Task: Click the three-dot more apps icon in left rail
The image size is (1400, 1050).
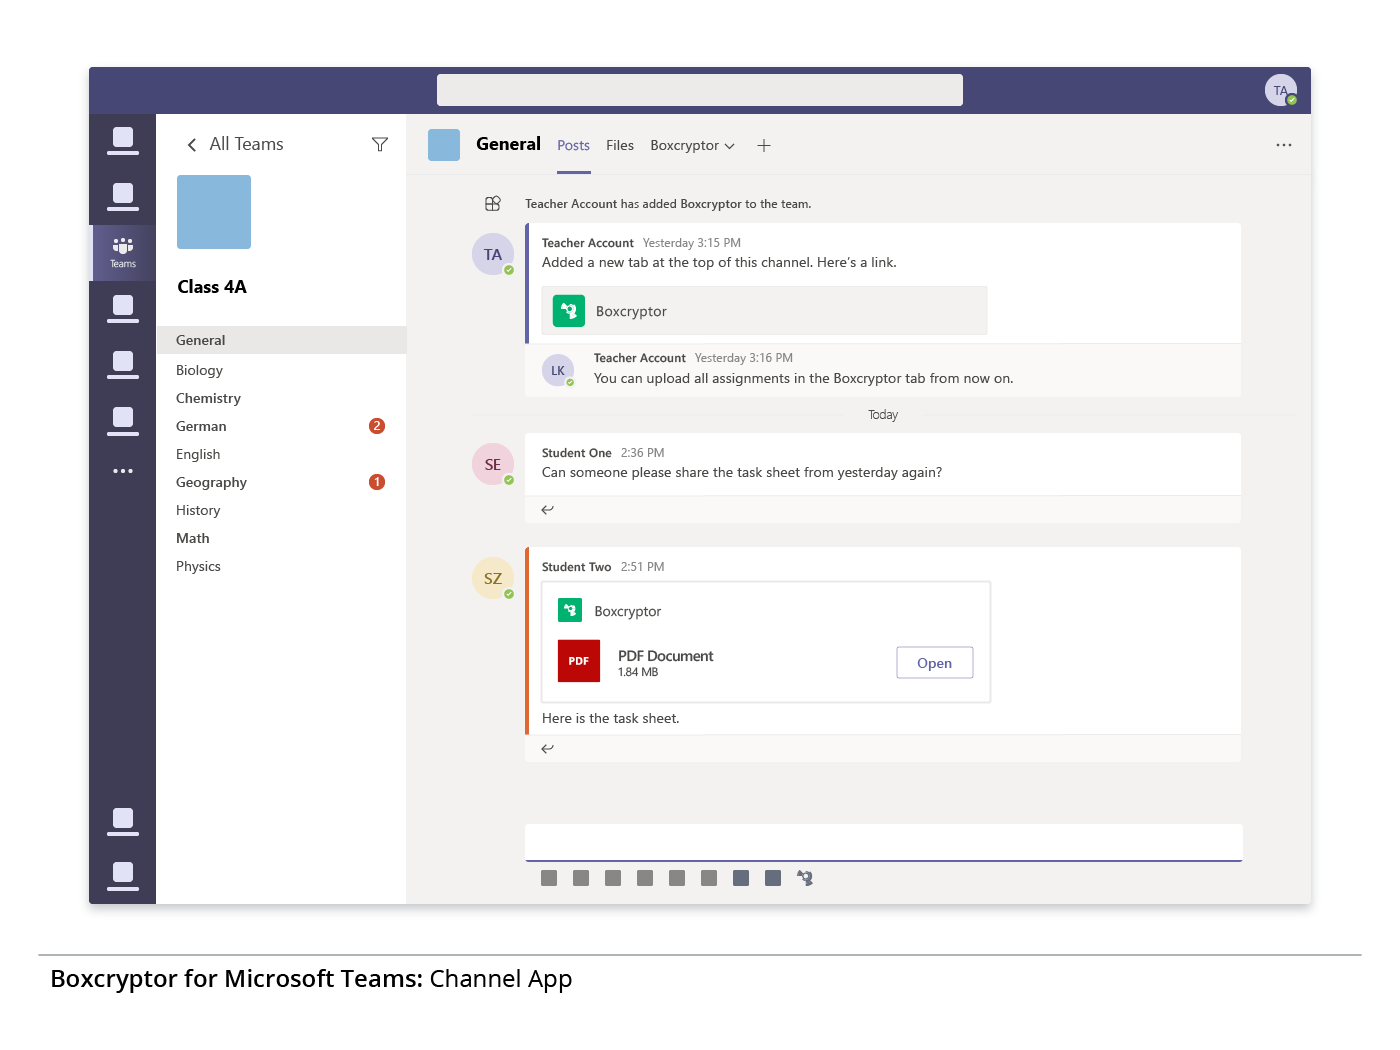Action: point(123,471)
